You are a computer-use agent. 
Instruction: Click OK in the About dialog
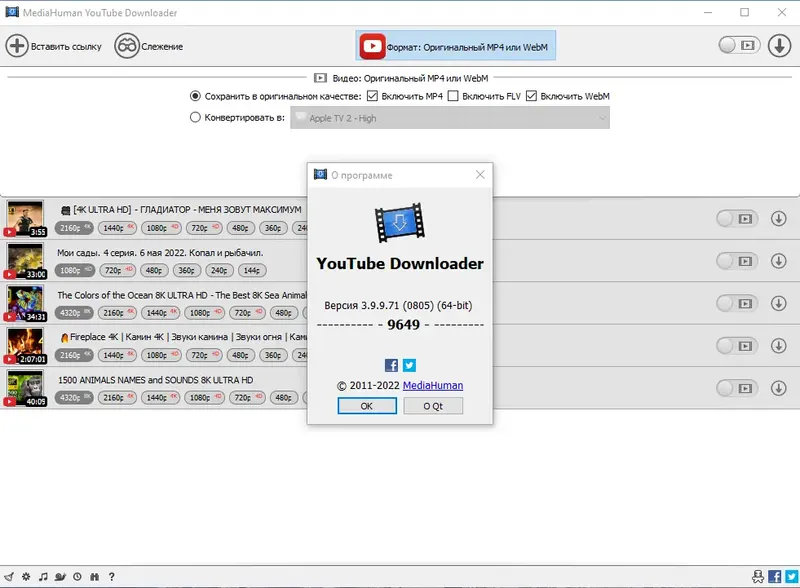366,404
